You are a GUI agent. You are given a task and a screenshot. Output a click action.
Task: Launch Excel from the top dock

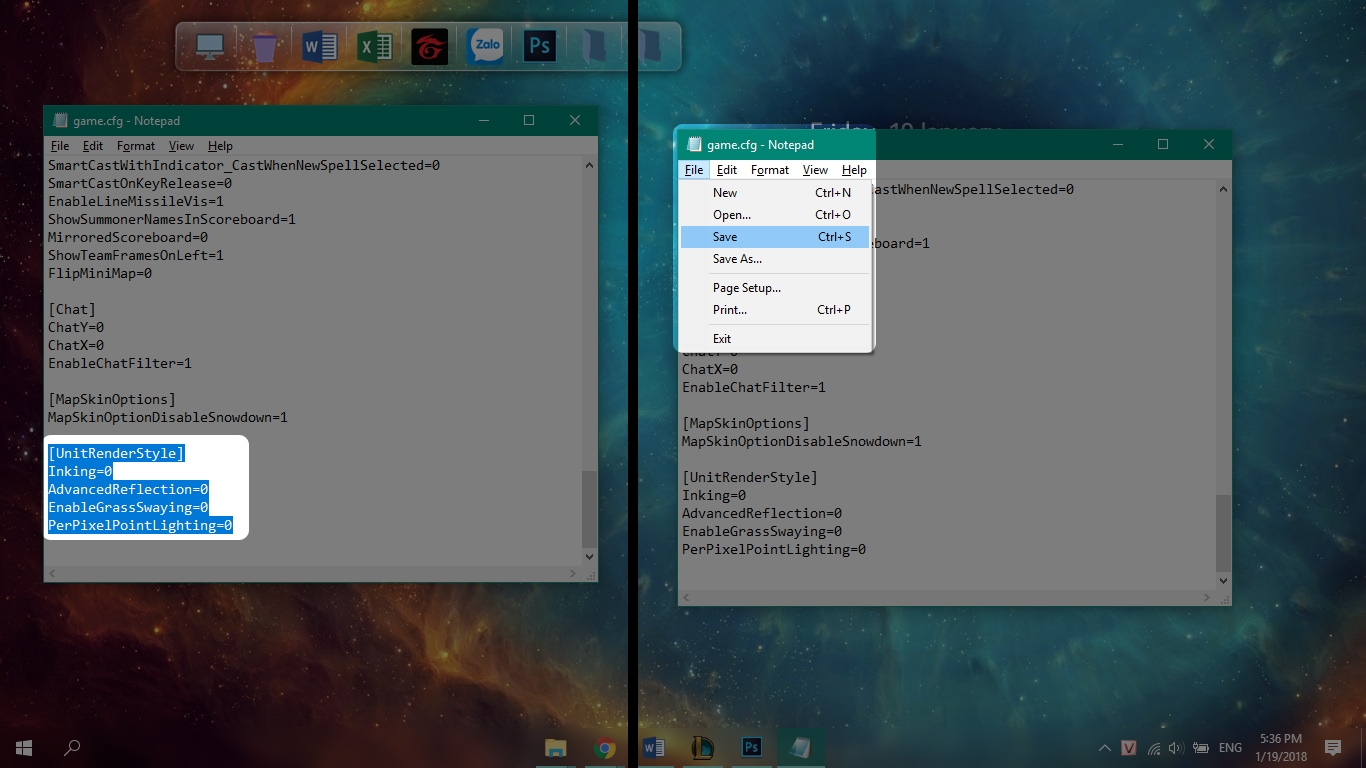pyautogui.click(x=374, y=47)
